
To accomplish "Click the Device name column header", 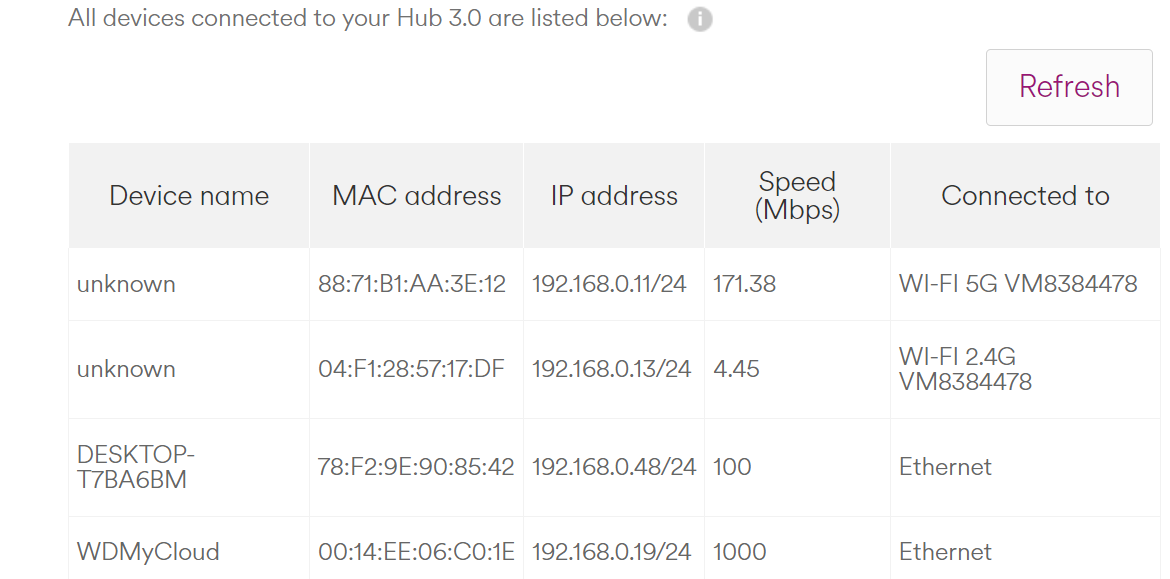I will pyautogui.click(x=189, y=196).
